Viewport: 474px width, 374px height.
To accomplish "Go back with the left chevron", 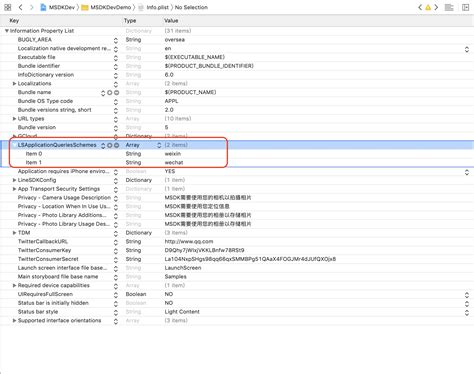I will tap(21, 7).
